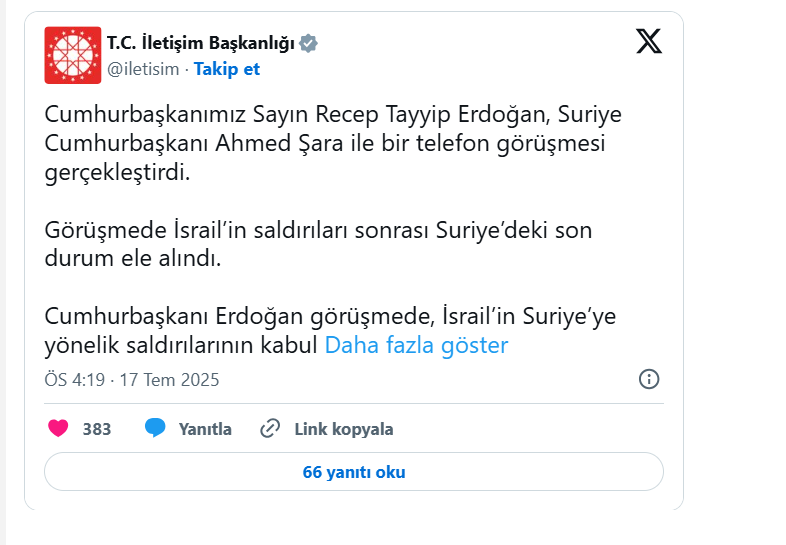This screenshot has width=786, height=545.
Task: Click the paragraph starting with Görüşmede İsrail'in
Action: (x=318, y=244)
